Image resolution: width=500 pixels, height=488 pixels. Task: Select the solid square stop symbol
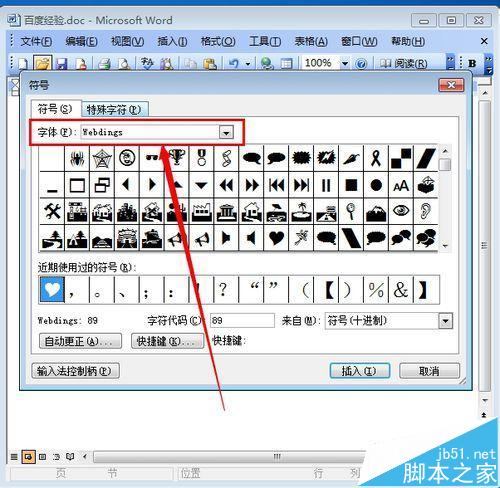tap(351, 184)
